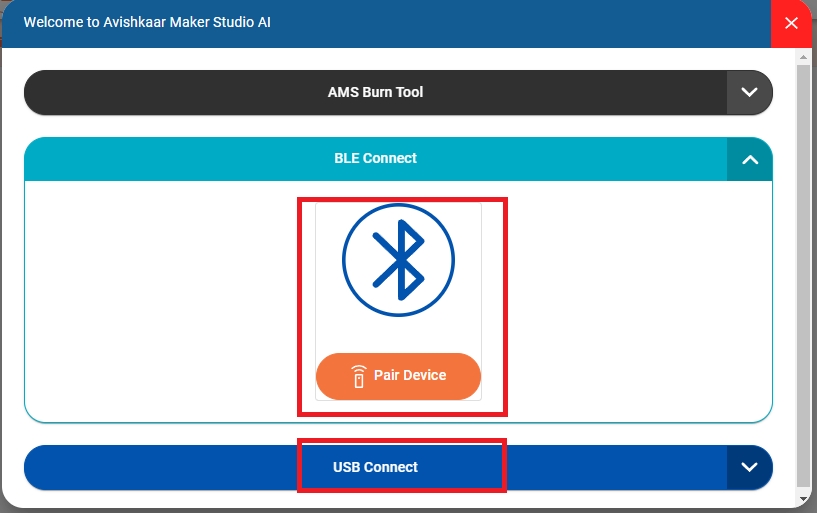
Task: Close the welcome dialog with the red X
Action: (791, 23)
